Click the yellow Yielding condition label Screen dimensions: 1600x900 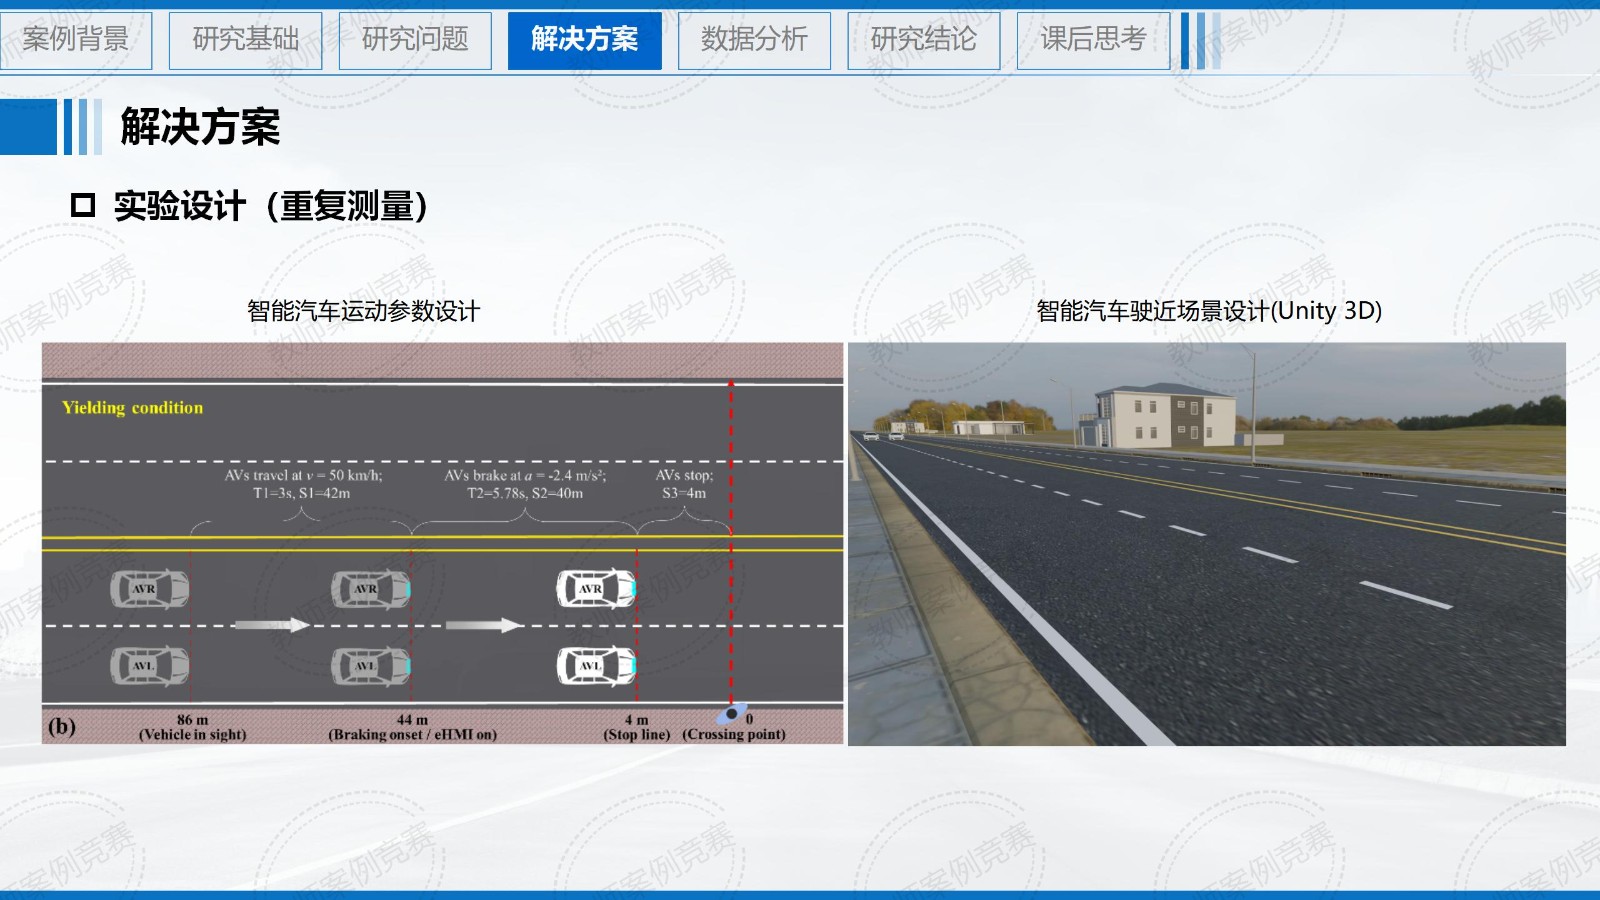point(132,408)
